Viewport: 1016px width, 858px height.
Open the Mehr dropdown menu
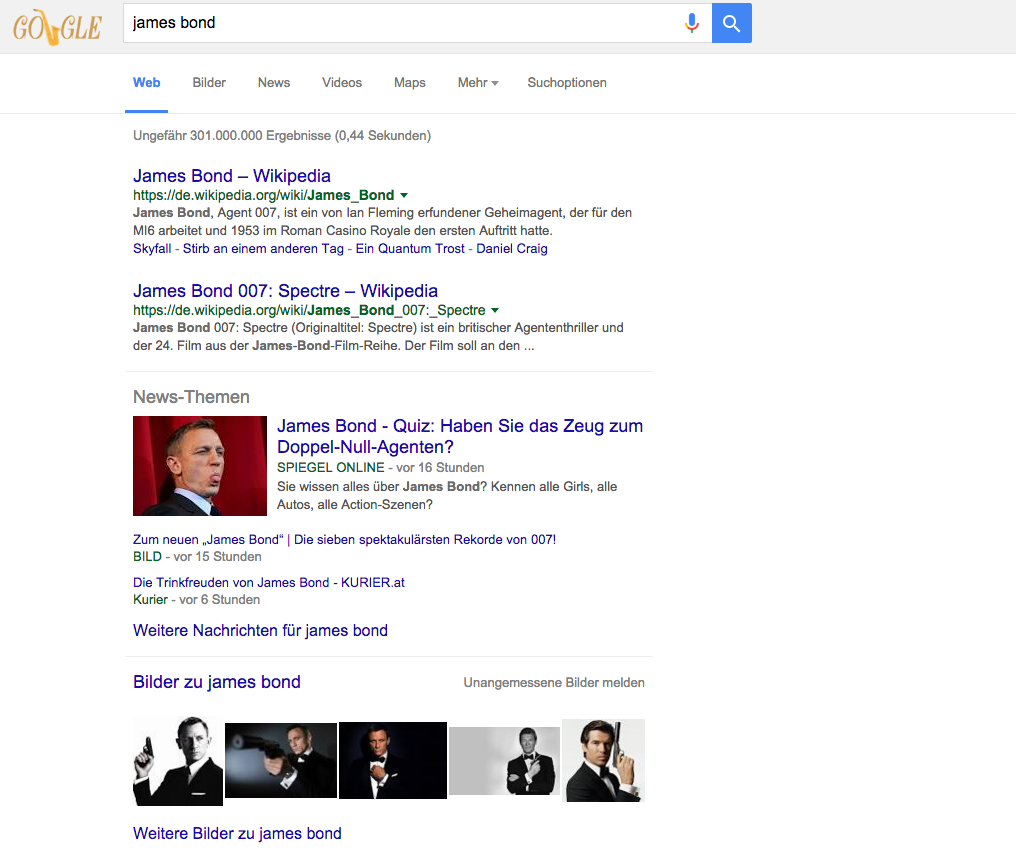point(478,83)
